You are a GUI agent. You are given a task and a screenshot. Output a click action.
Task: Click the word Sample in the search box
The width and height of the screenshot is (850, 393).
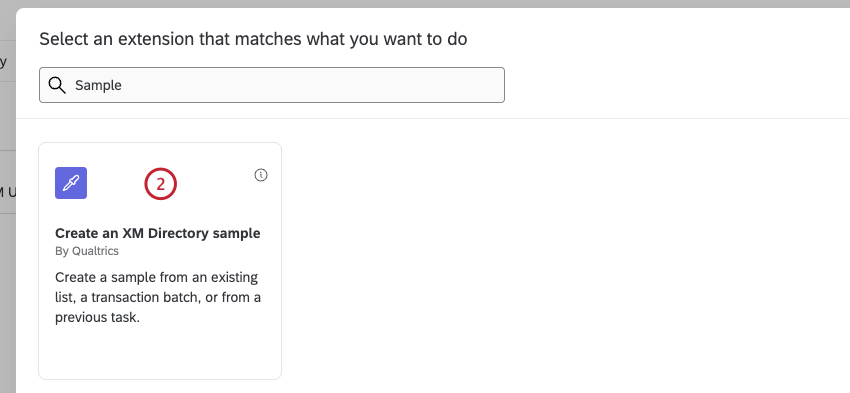[x=98, y=85]
